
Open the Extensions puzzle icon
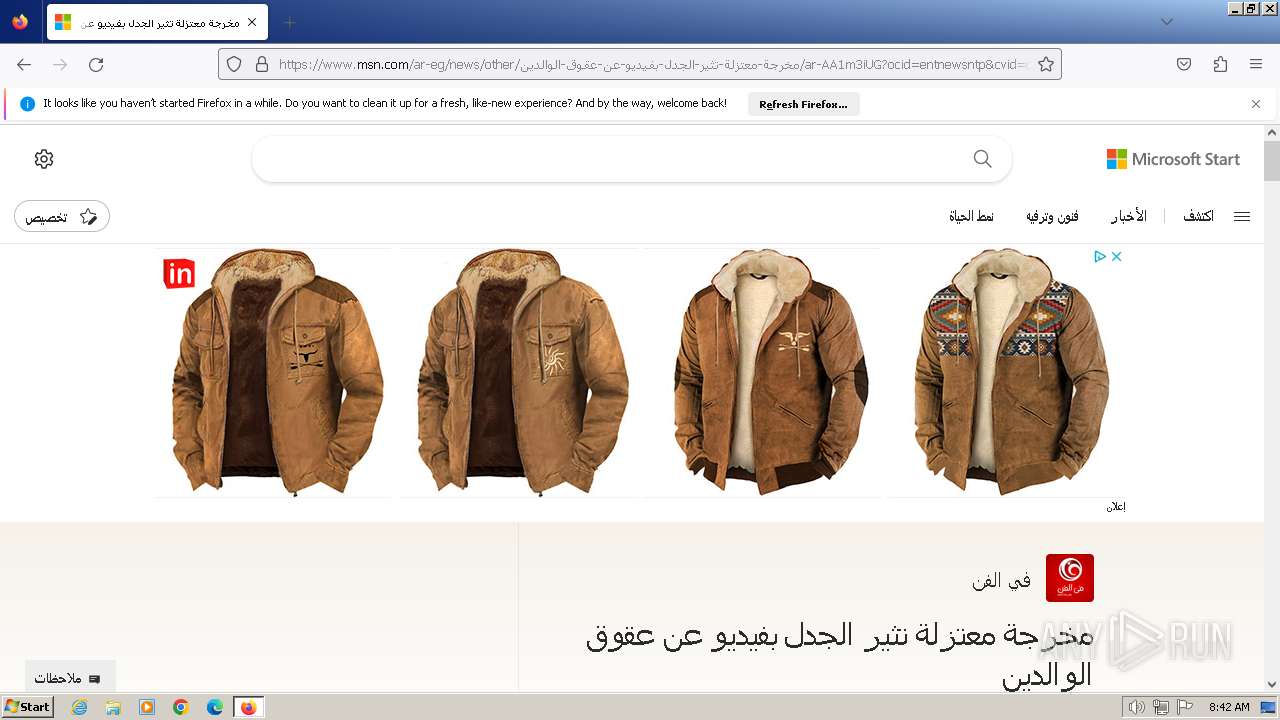tap(1220, 64)
